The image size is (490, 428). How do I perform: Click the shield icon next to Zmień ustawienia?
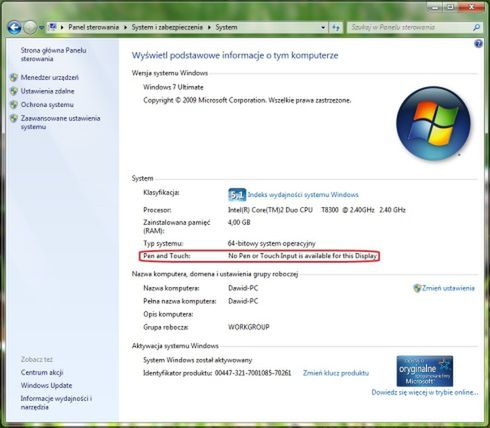click(x=417, y=288)
